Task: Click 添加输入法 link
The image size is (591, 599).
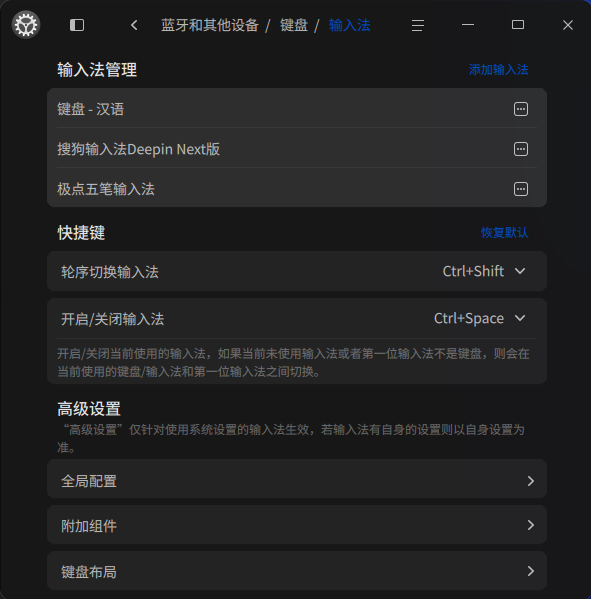Action: tap(499, 70)
